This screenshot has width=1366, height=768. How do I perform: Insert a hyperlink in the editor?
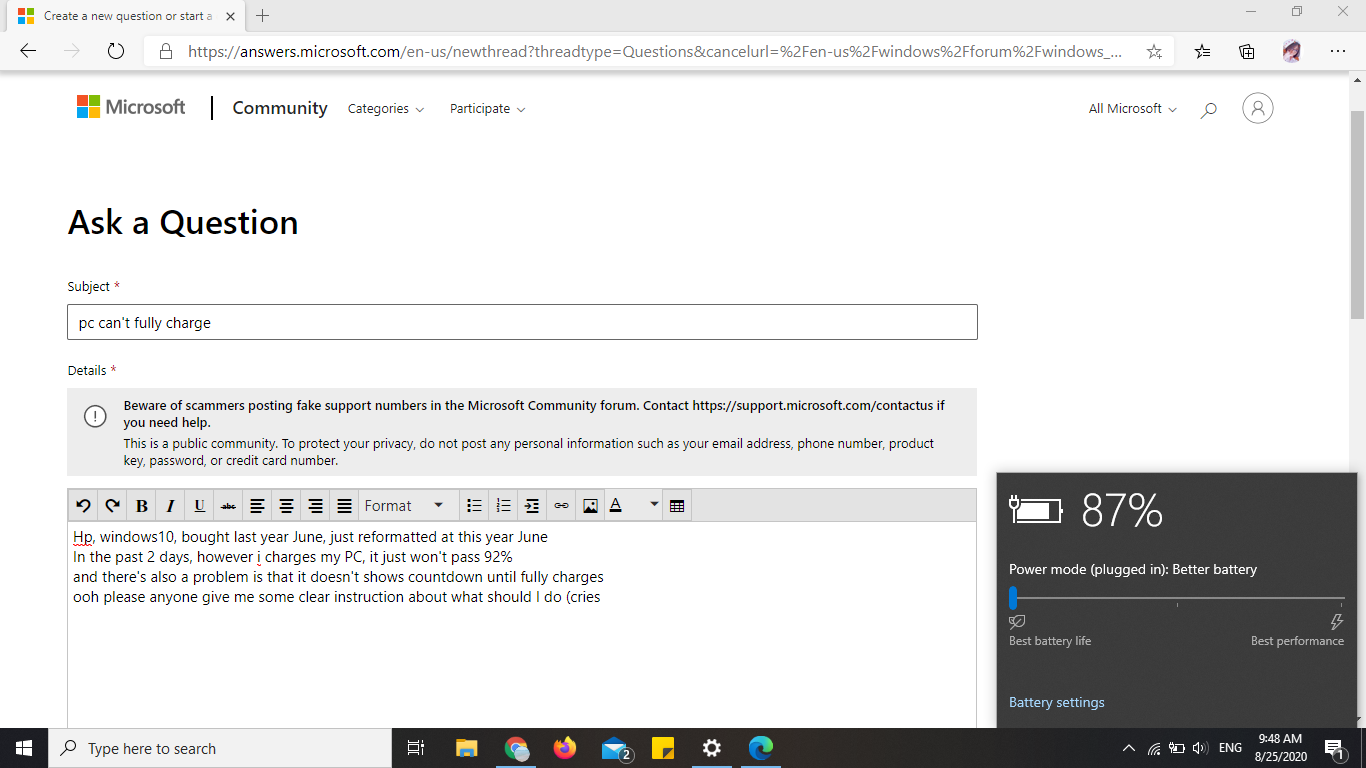(x=561, y=506)
